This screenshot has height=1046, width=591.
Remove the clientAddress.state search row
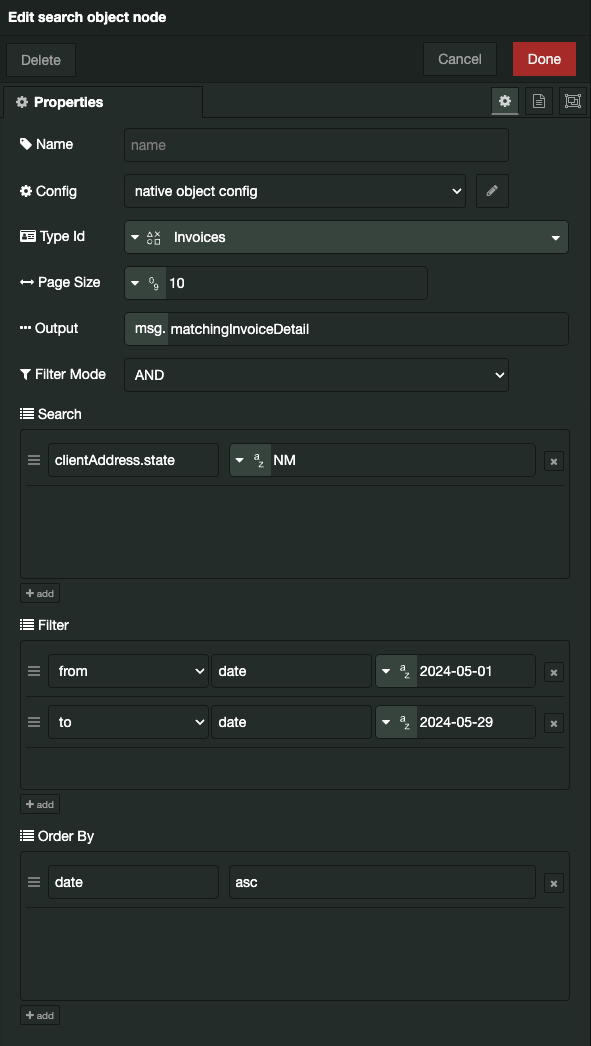pos(553,461)
